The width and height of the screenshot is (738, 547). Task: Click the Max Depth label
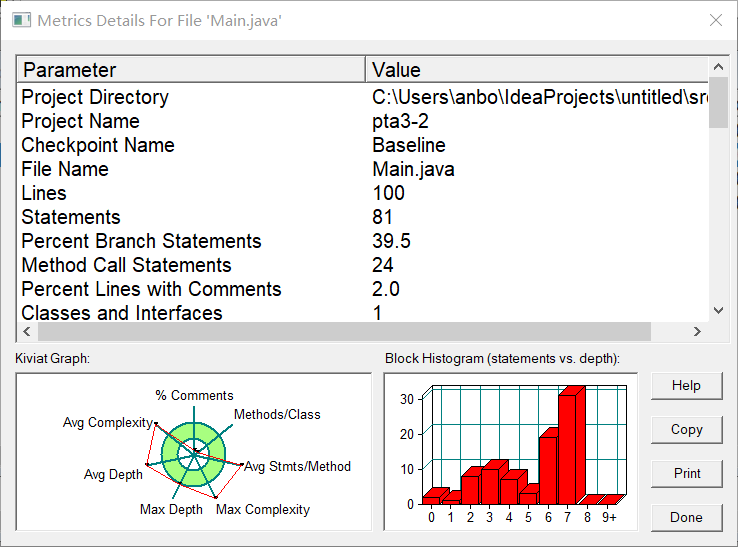pyautogui.click(x=171, y=510)
